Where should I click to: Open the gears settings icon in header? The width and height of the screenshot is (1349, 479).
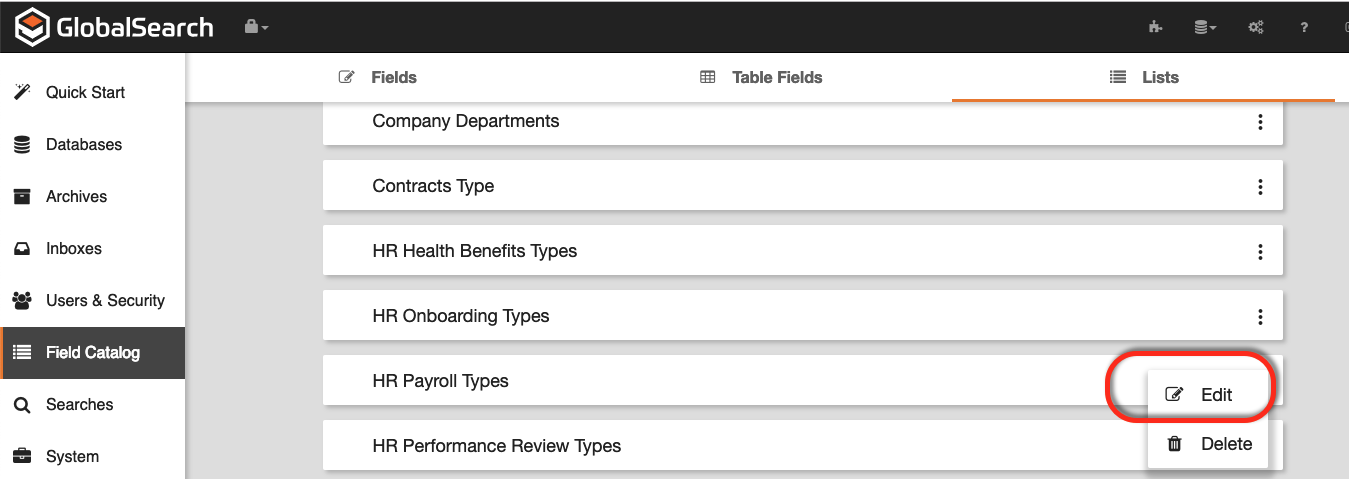click(1256, 27)
